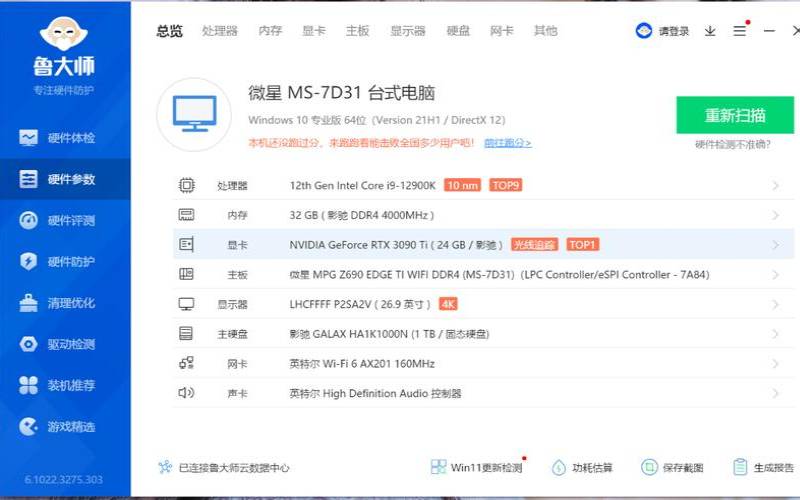
Task: Click 硬件检测不准确? link
Action: 733,144
